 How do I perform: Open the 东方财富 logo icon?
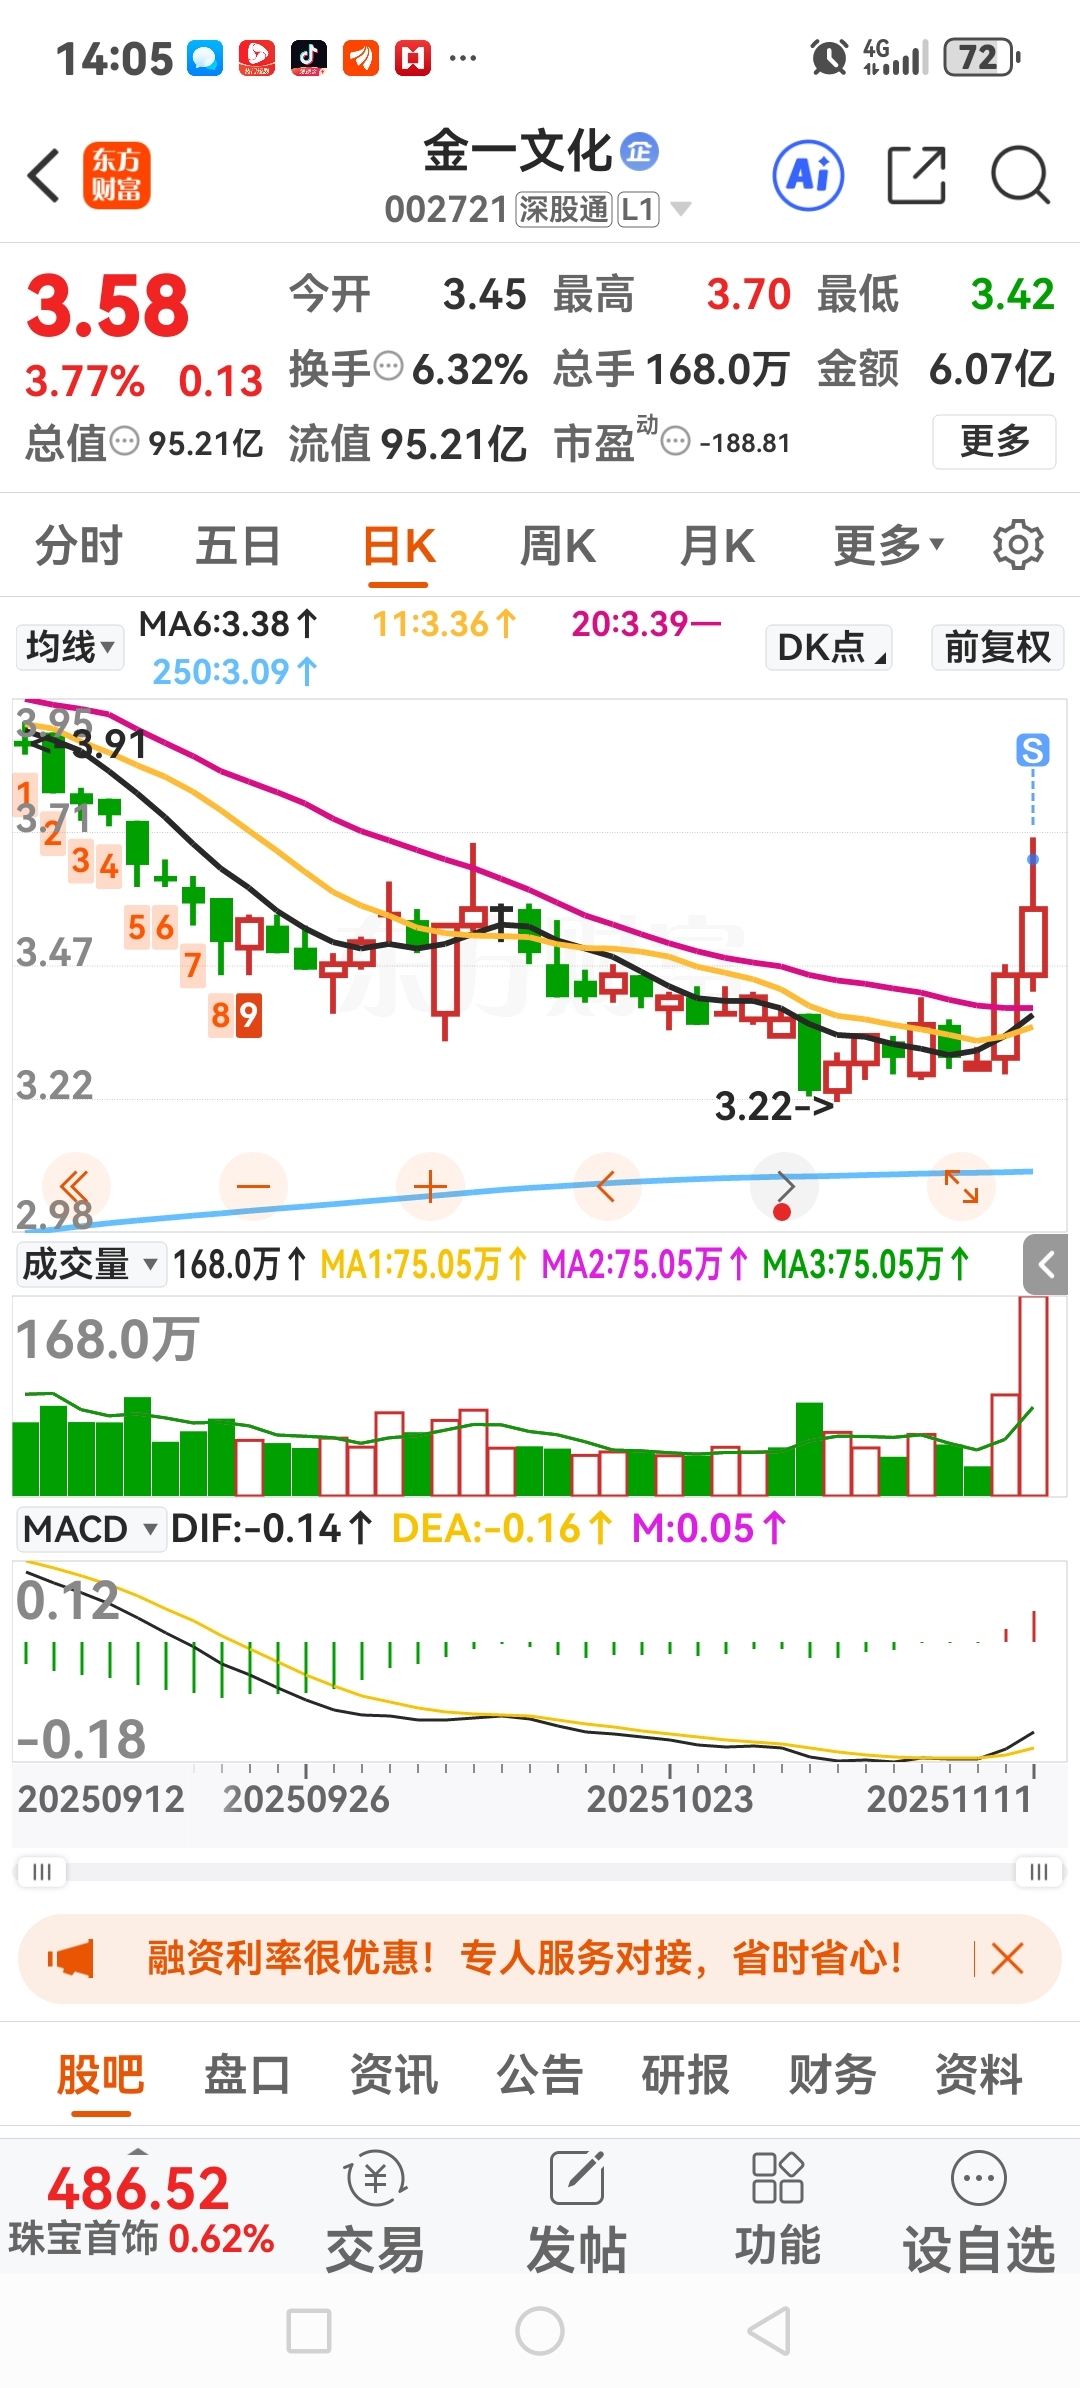tap(116, 175)
